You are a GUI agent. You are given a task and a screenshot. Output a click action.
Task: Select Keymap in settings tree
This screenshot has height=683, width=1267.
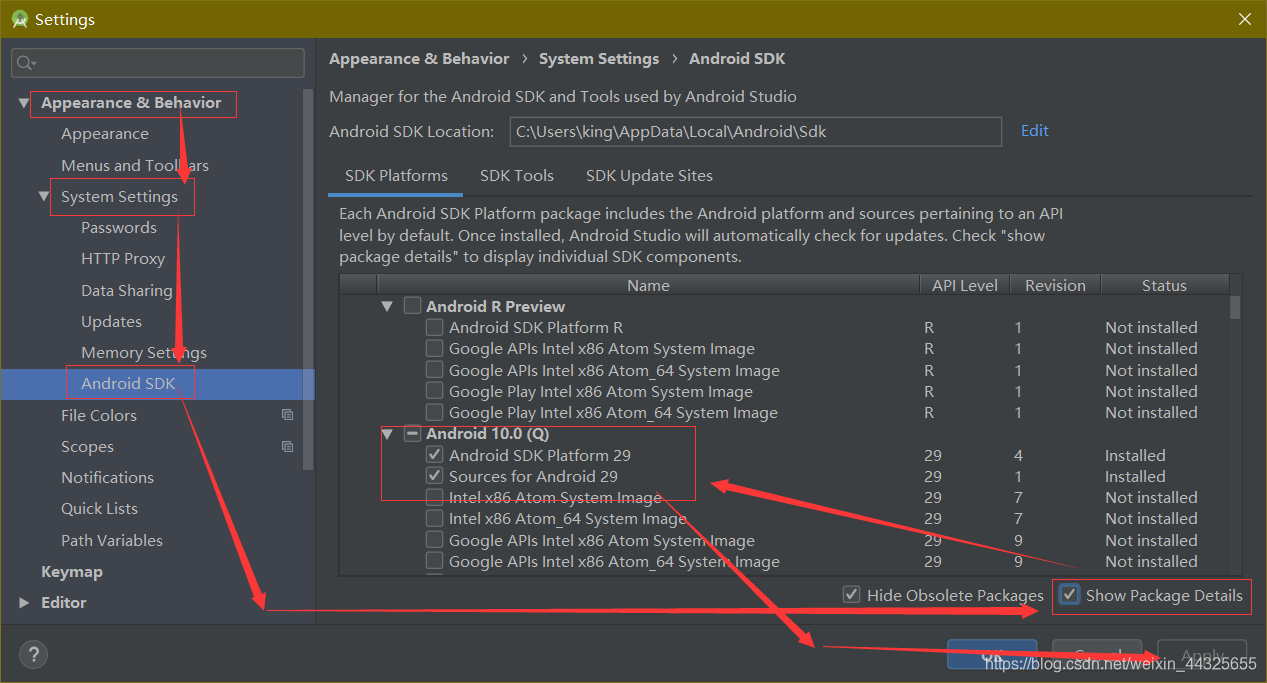pos(72,572)
